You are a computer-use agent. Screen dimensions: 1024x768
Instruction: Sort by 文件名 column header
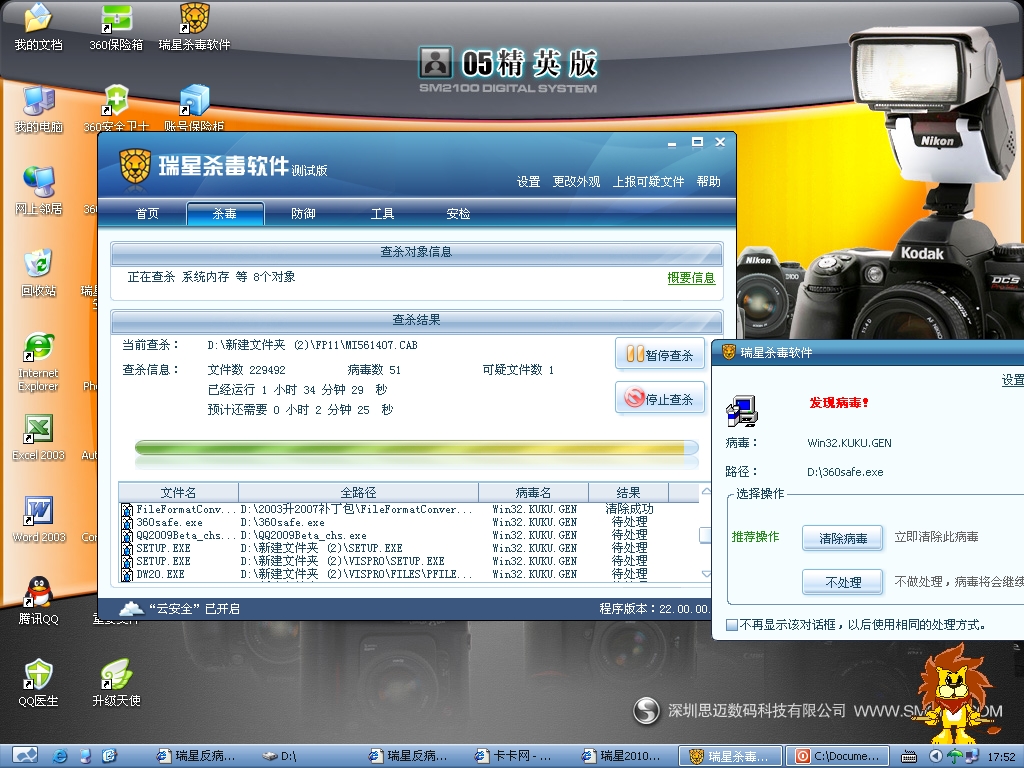[x=178, y=492]
